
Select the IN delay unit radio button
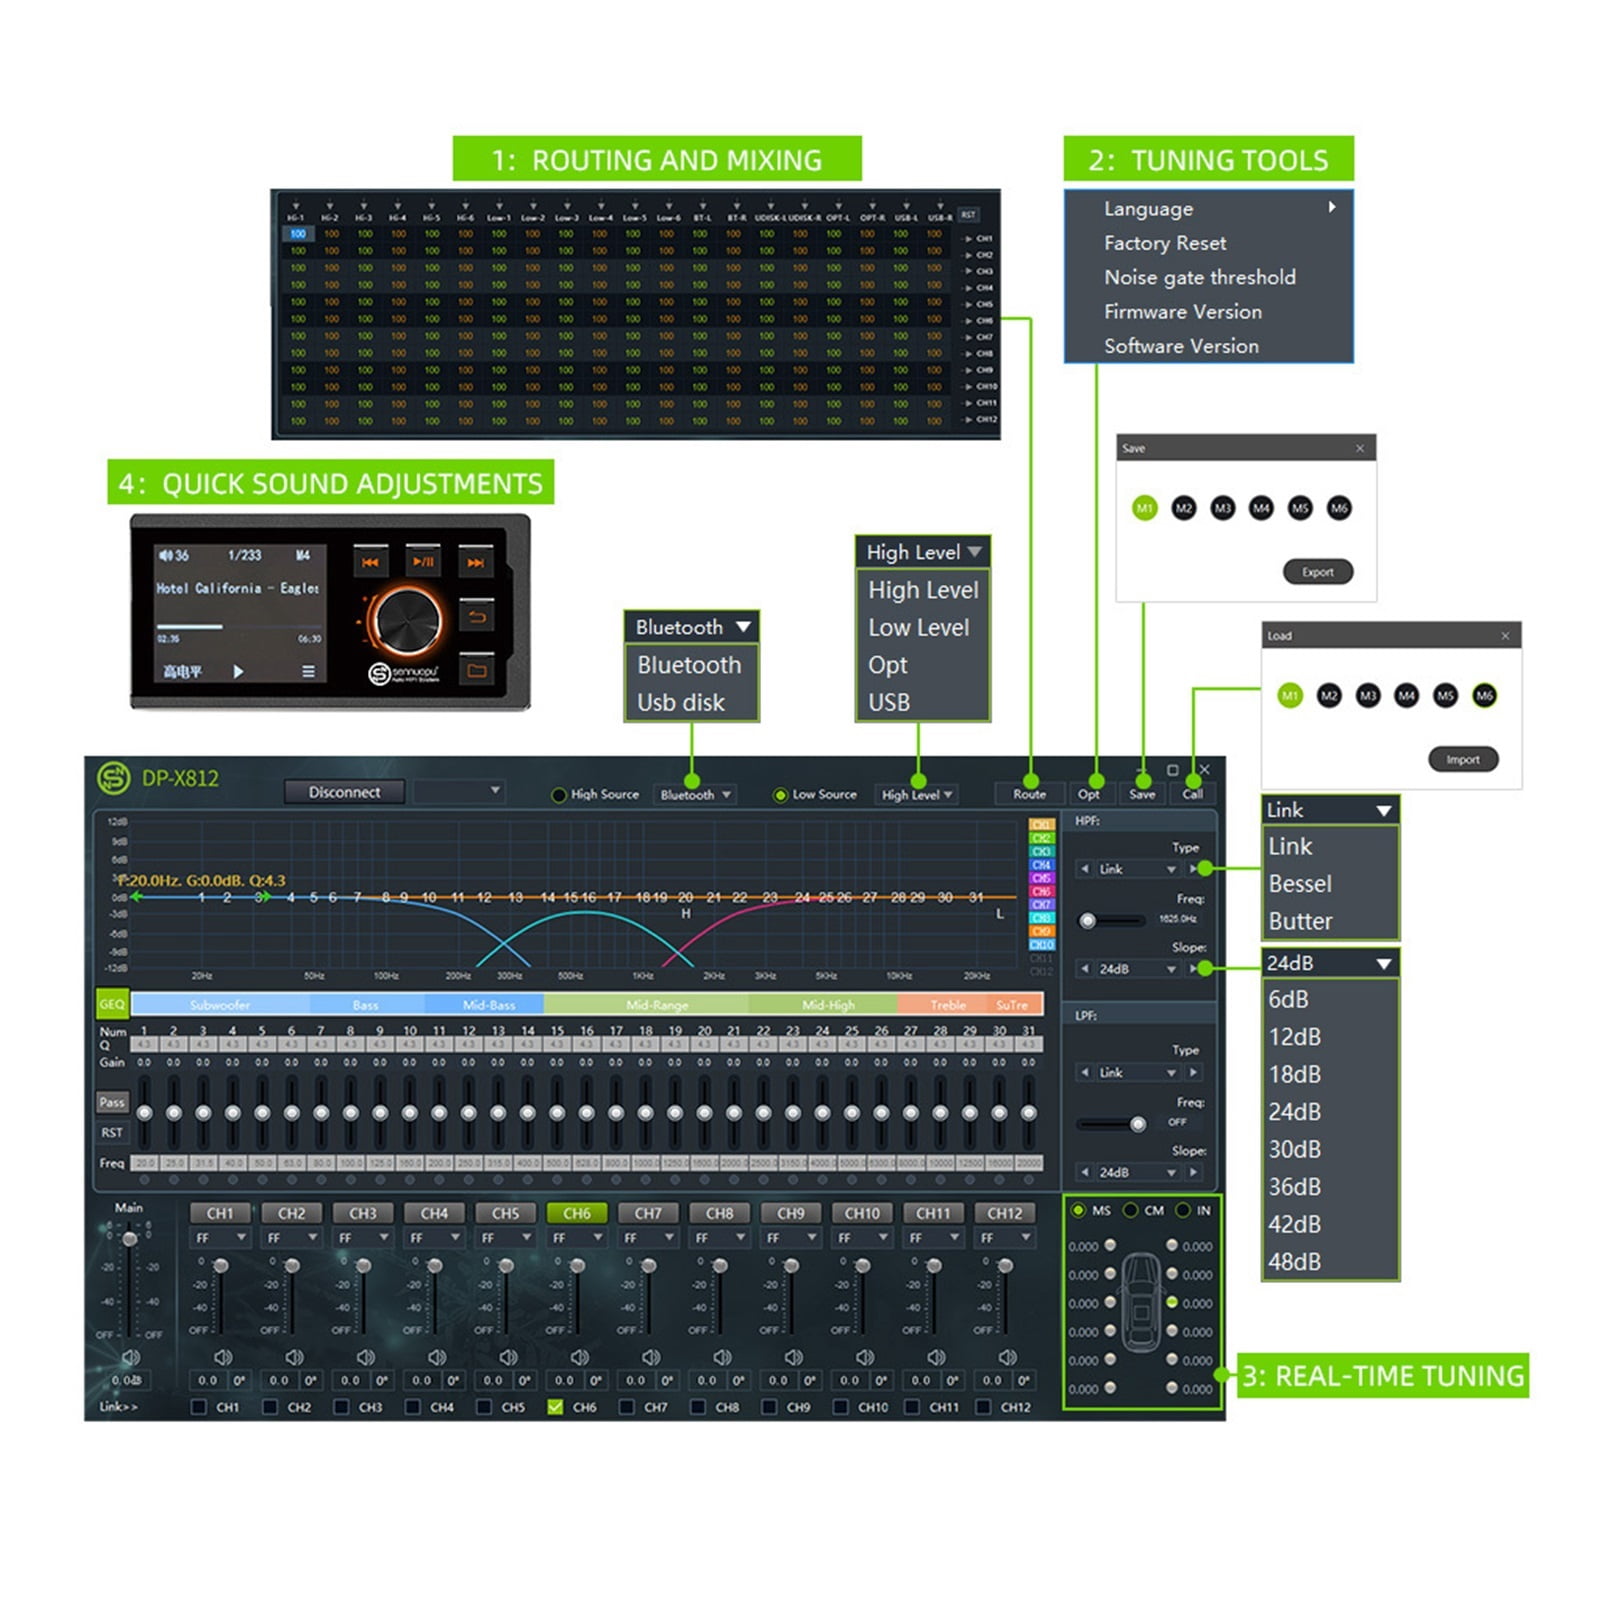coord(1183,1210)
